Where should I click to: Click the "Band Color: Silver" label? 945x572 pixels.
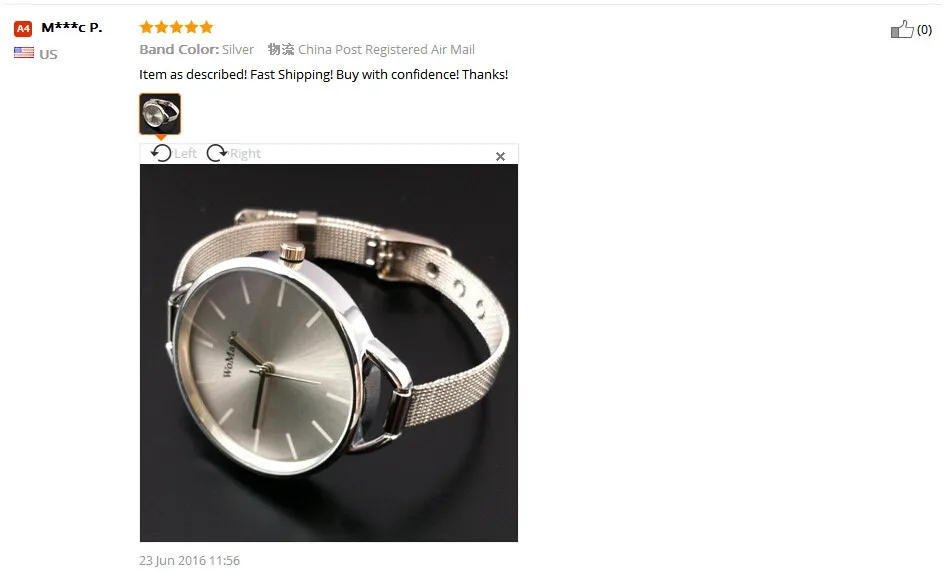pos(196,49)
